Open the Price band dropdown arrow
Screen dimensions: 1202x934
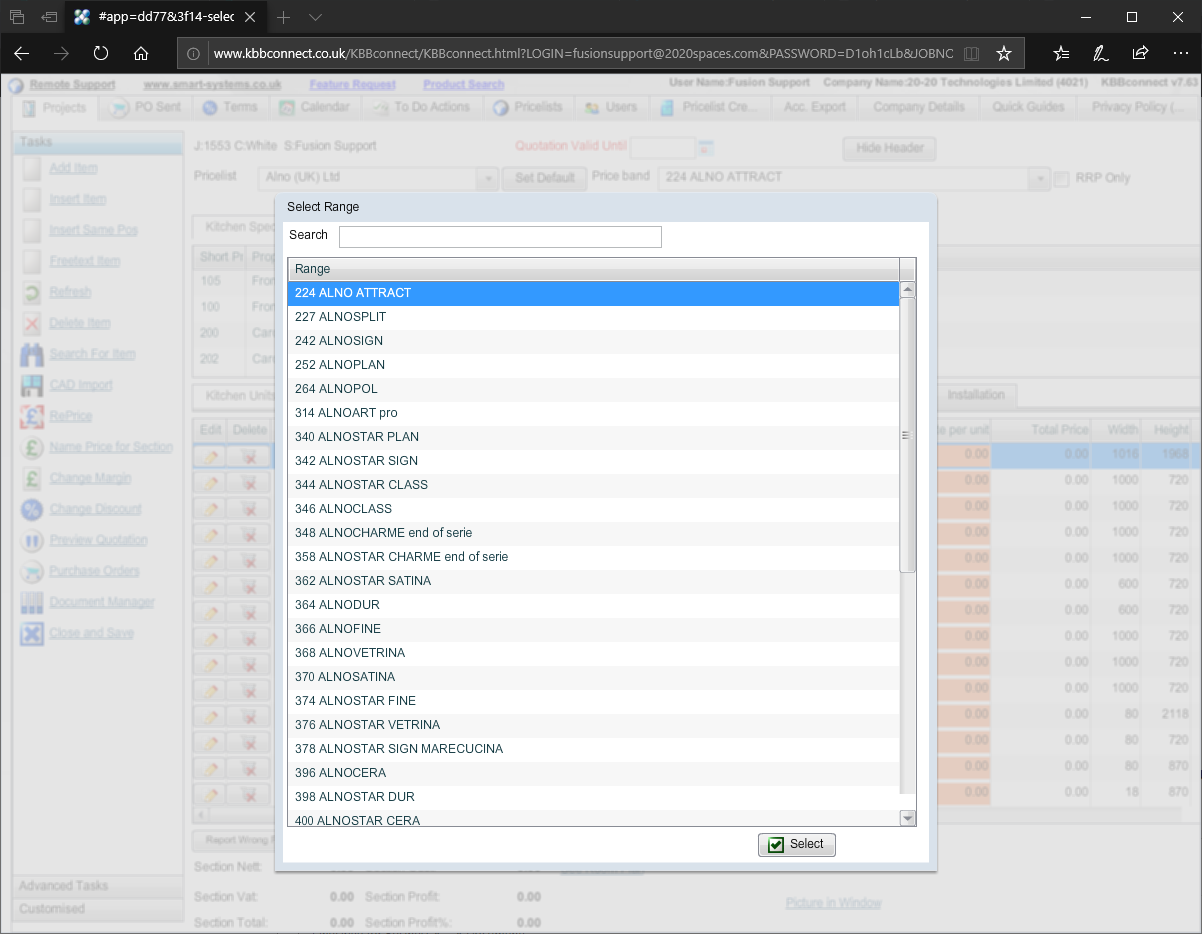pyautogui.click(x=1040, y=178)
